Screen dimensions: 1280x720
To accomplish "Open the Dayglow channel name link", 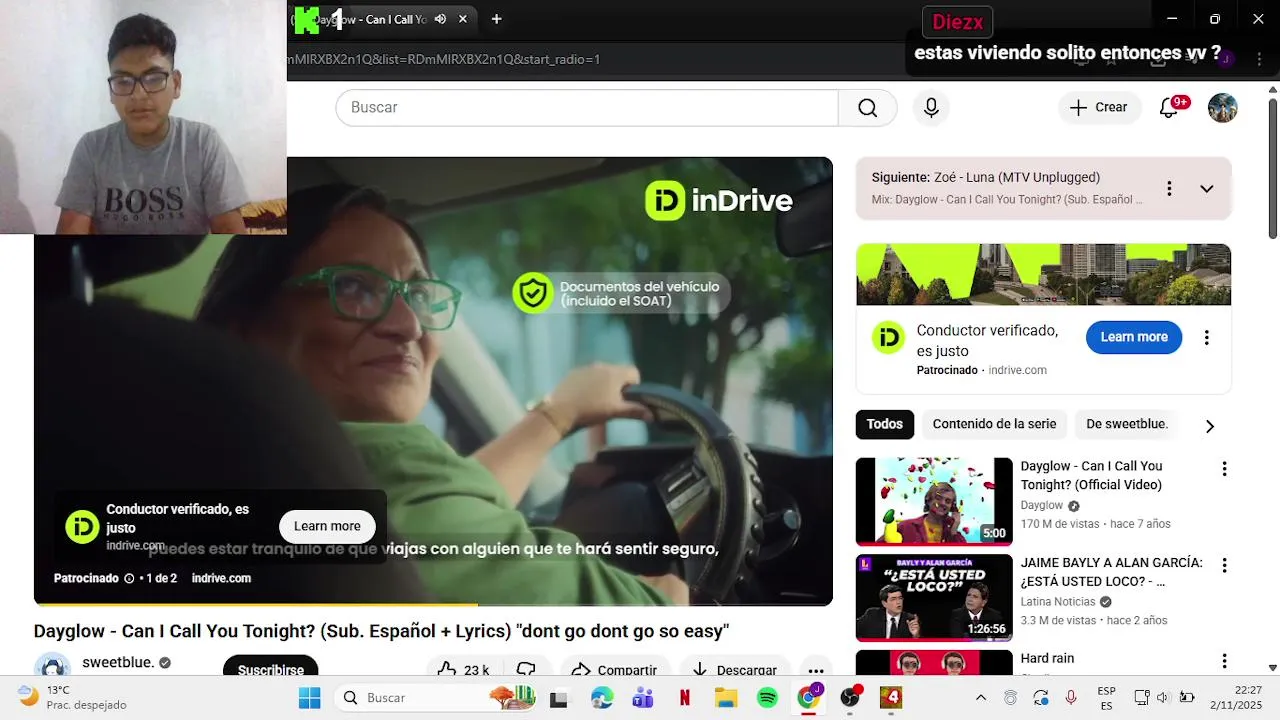I will [x=1041, y=505].
